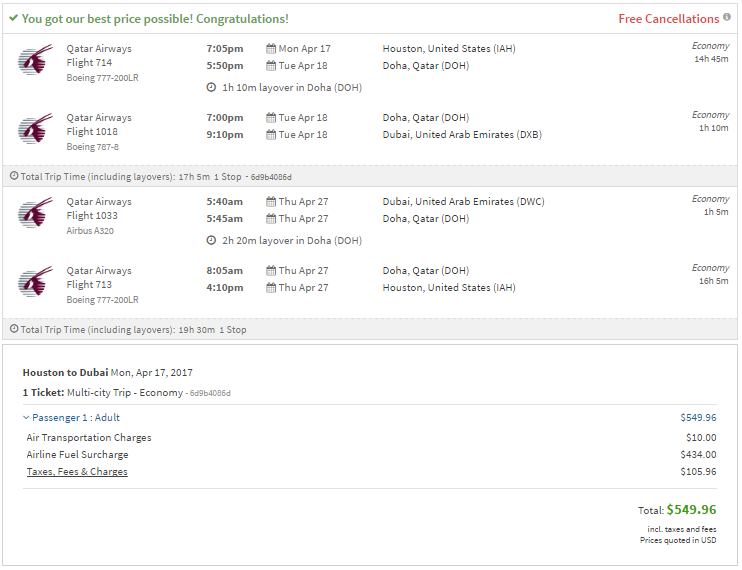Click the Qatar Airways logo for Flight 713
Image resolution: width=742 pixels, height=570 pixels.
click(35, 281)
